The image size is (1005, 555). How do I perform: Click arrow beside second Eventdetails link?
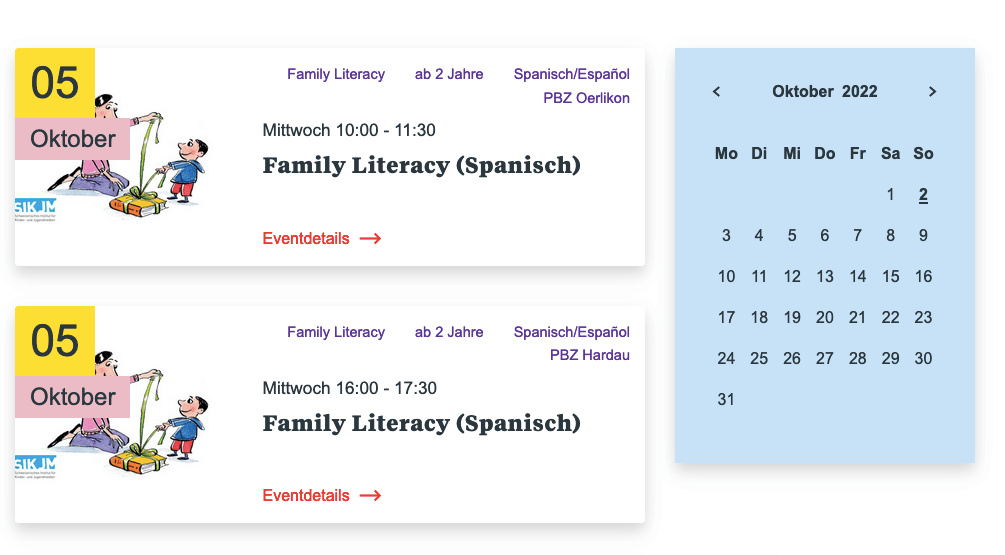click(370, 496)
